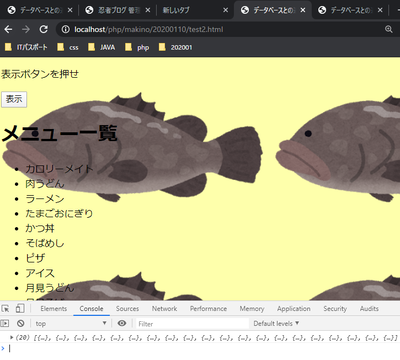Switch to the Elements tab
The height and width of the screenshot is (360, 400).
tap(54, 309)
